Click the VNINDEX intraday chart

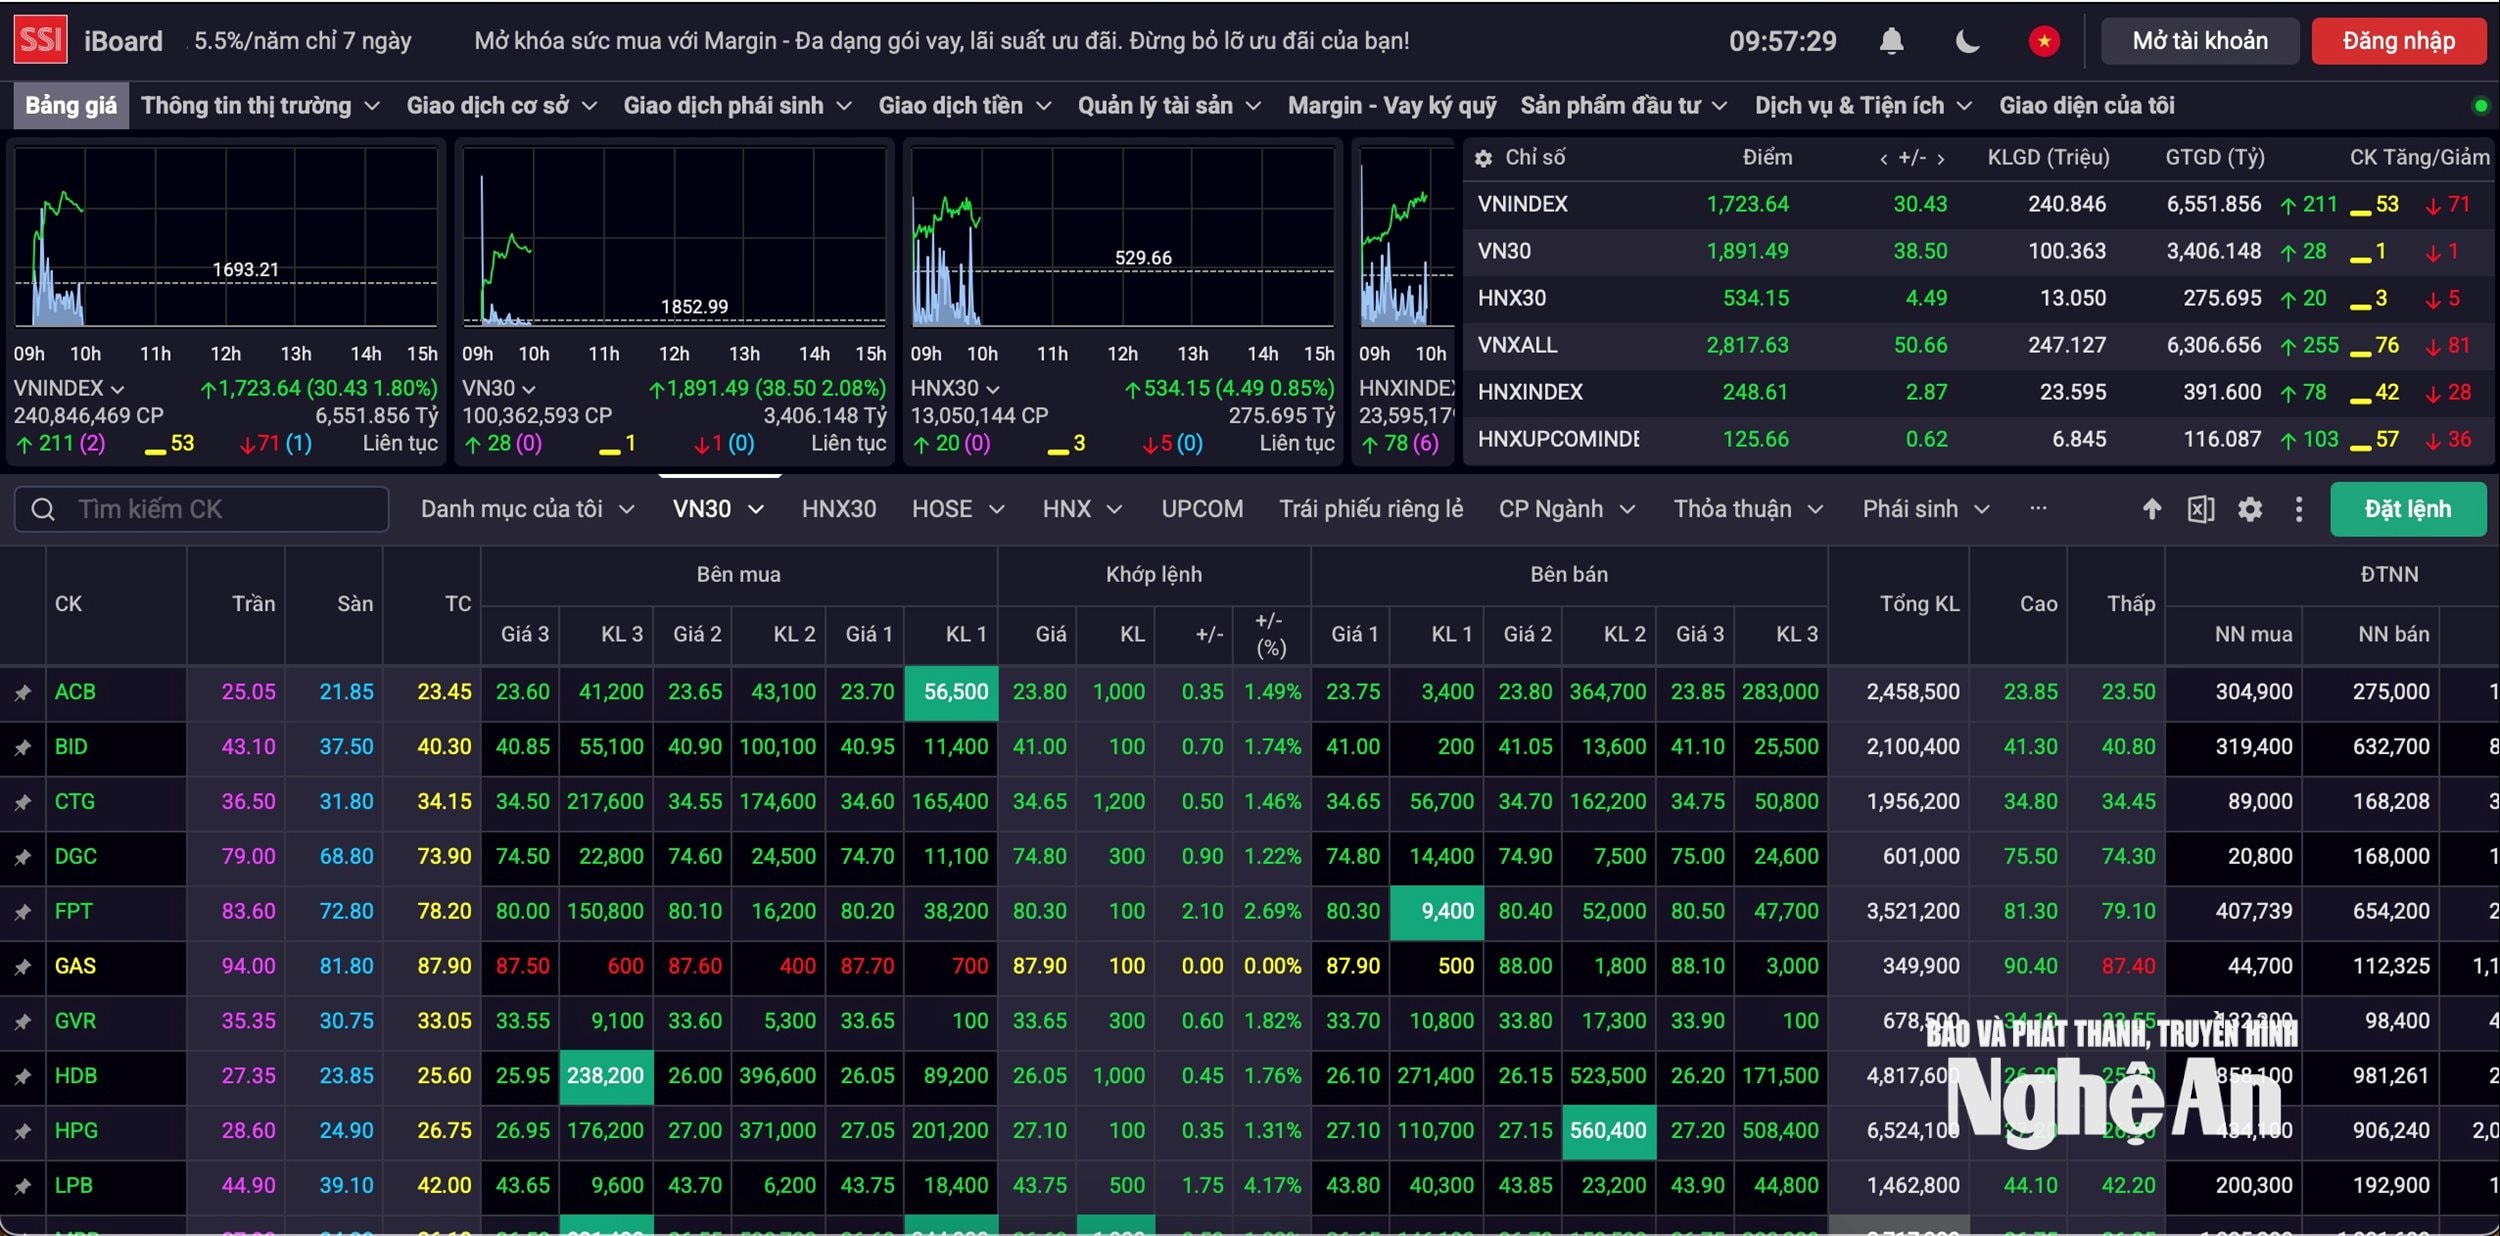[x=226, y=238]
